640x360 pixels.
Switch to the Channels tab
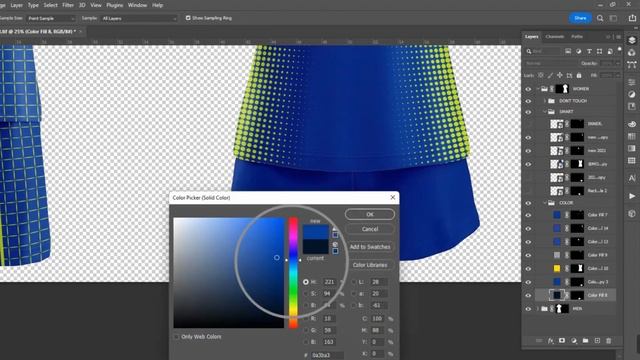(555, 37)
